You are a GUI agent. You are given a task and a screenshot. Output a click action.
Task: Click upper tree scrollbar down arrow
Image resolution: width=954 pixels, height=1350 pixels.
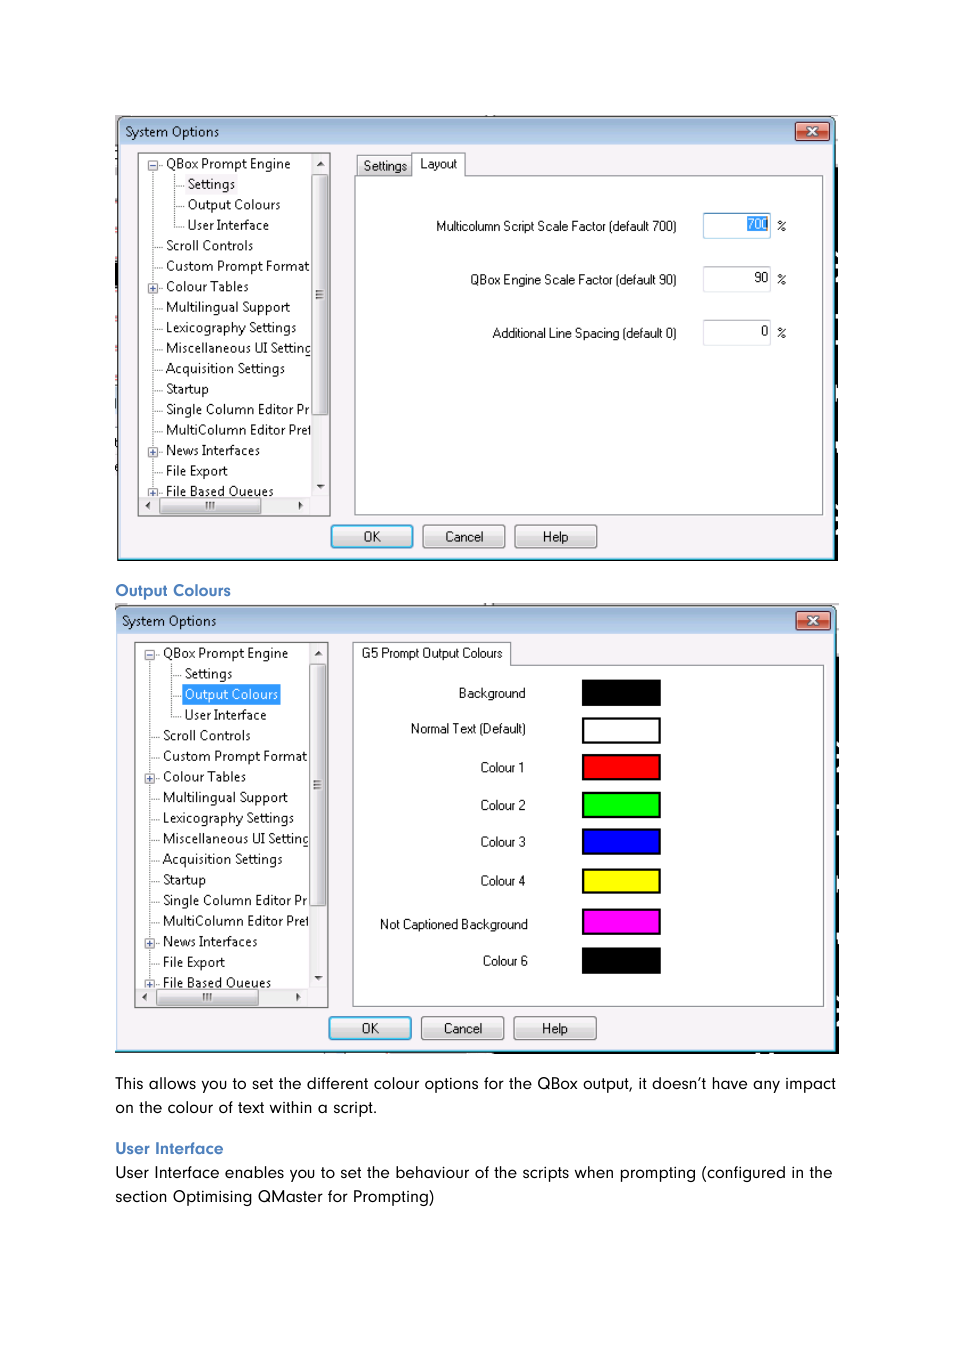coord(321,487)
